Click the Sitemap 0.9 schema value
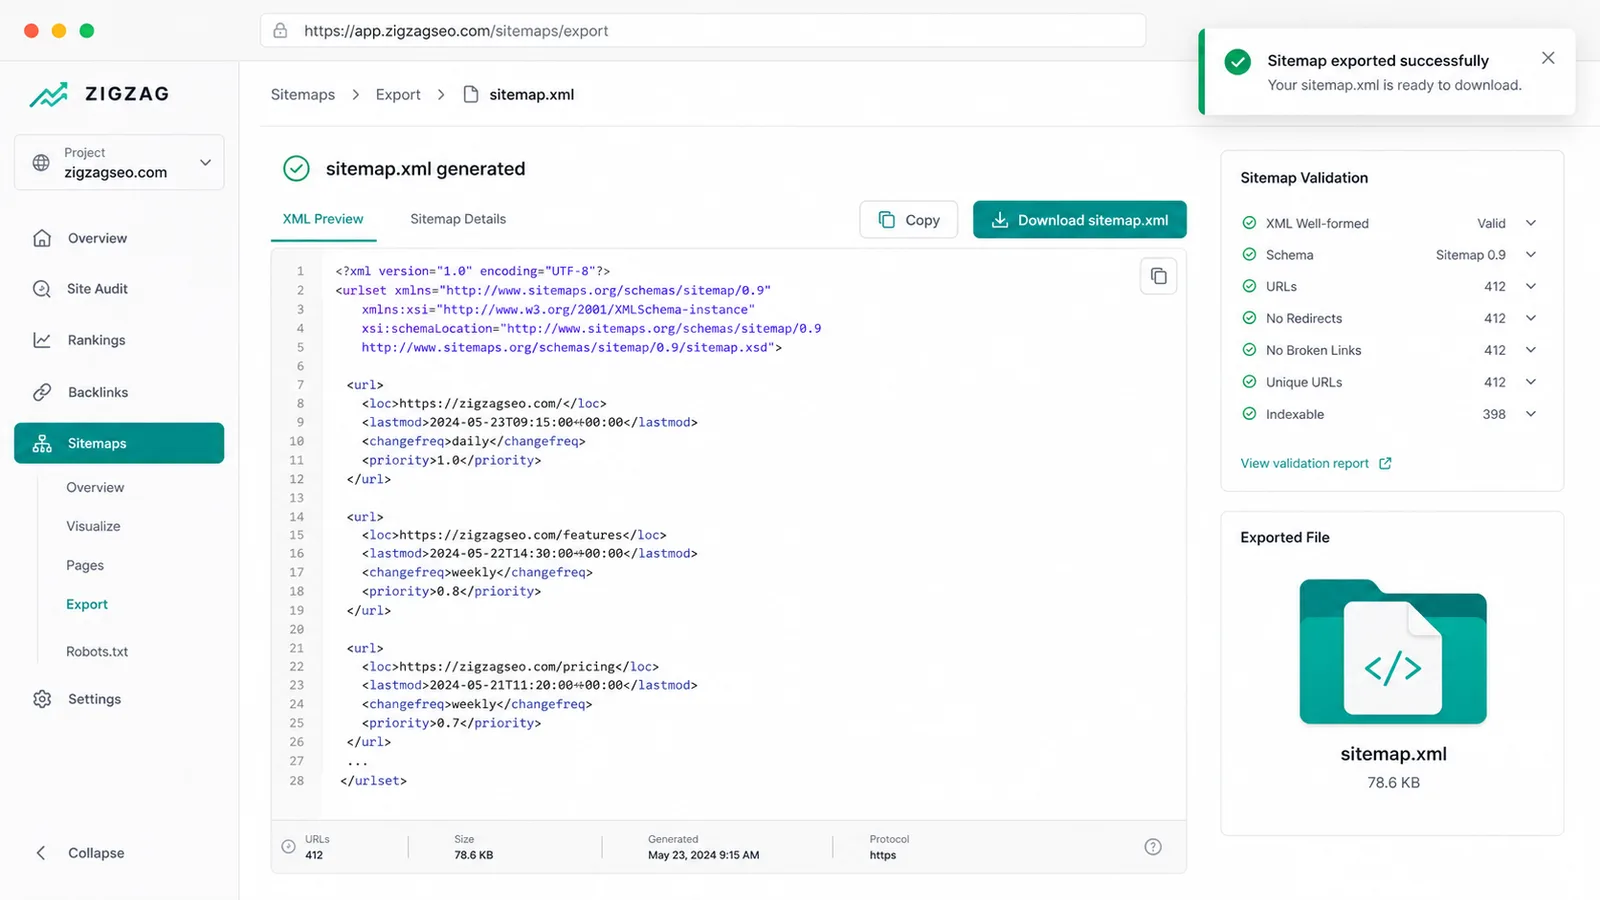1600x900 pixels. (x=1470, y=255)
